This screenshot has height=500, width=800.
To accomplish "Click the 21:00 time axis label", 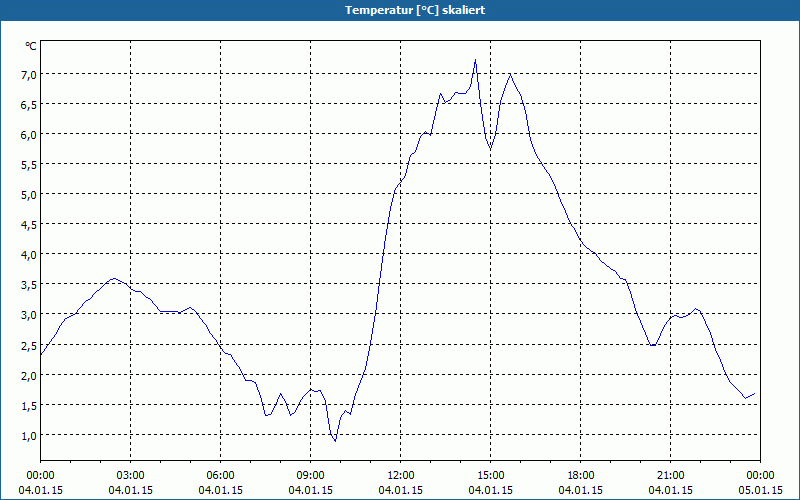I will point(670,476).
